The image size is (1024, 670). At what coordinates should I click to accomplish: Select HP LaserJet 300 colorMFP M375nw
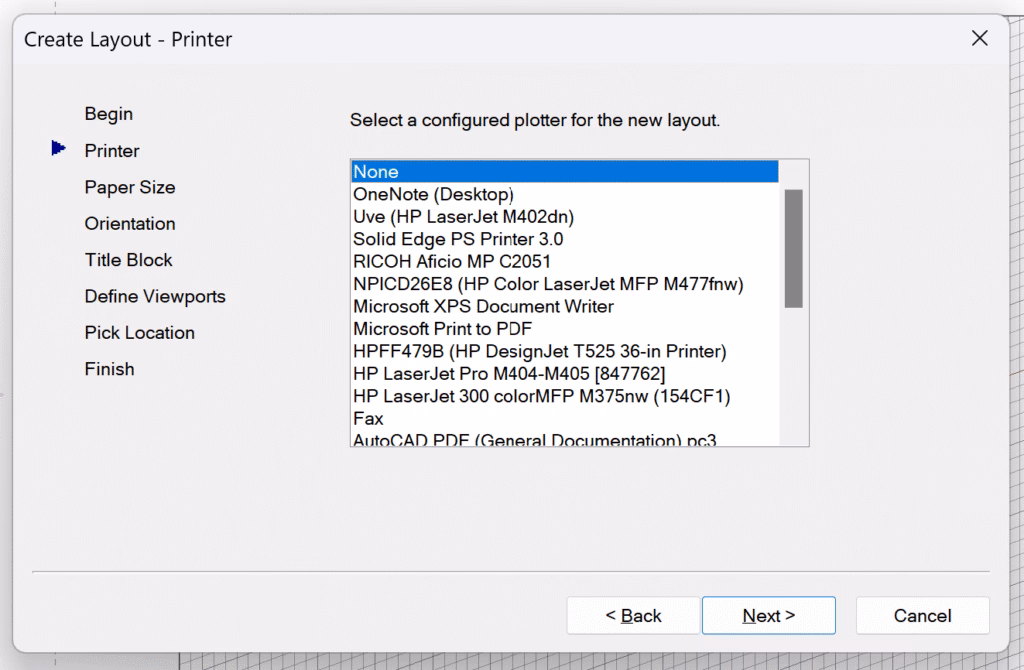tap(565, 396)
